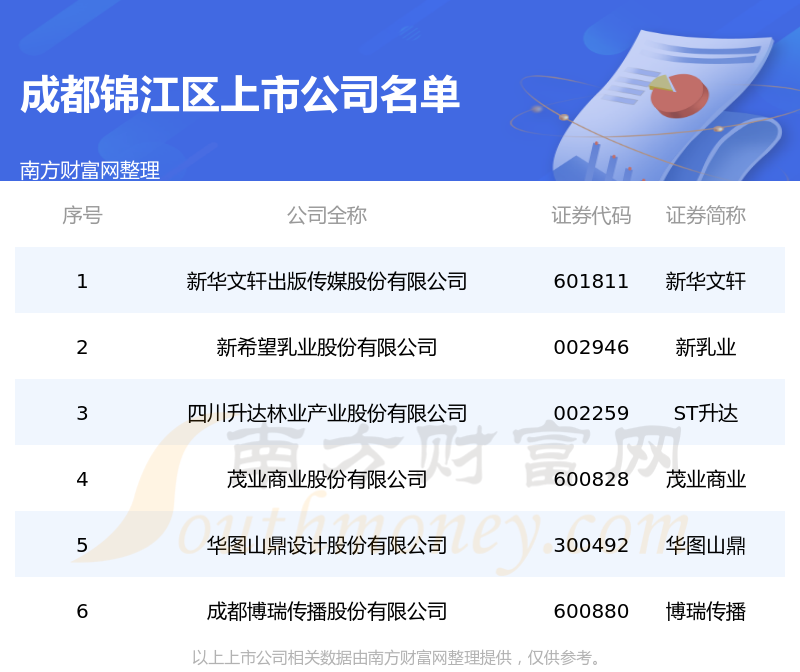Click short name ST升达
Viewport: 800px width, 672px height.
(x=706, y=413)
